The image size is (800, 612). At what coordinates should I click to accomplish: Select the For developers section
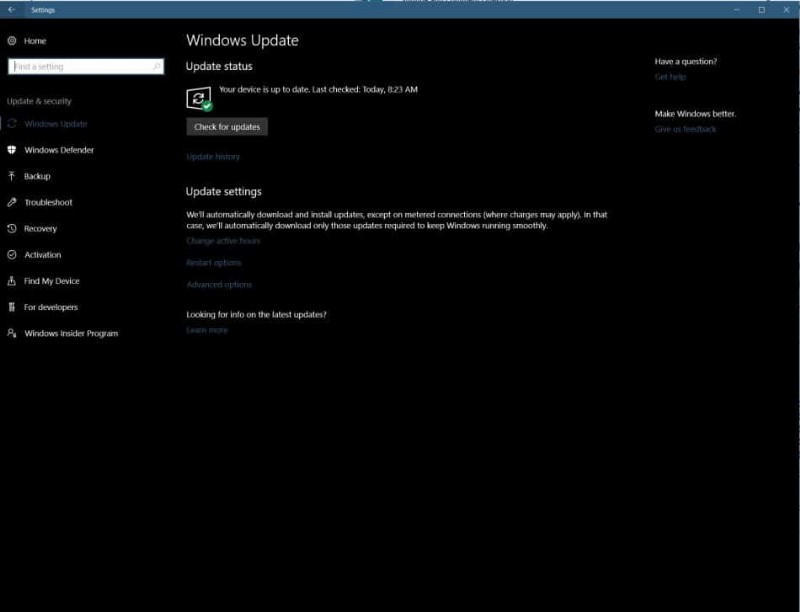[x=50, y=307]
